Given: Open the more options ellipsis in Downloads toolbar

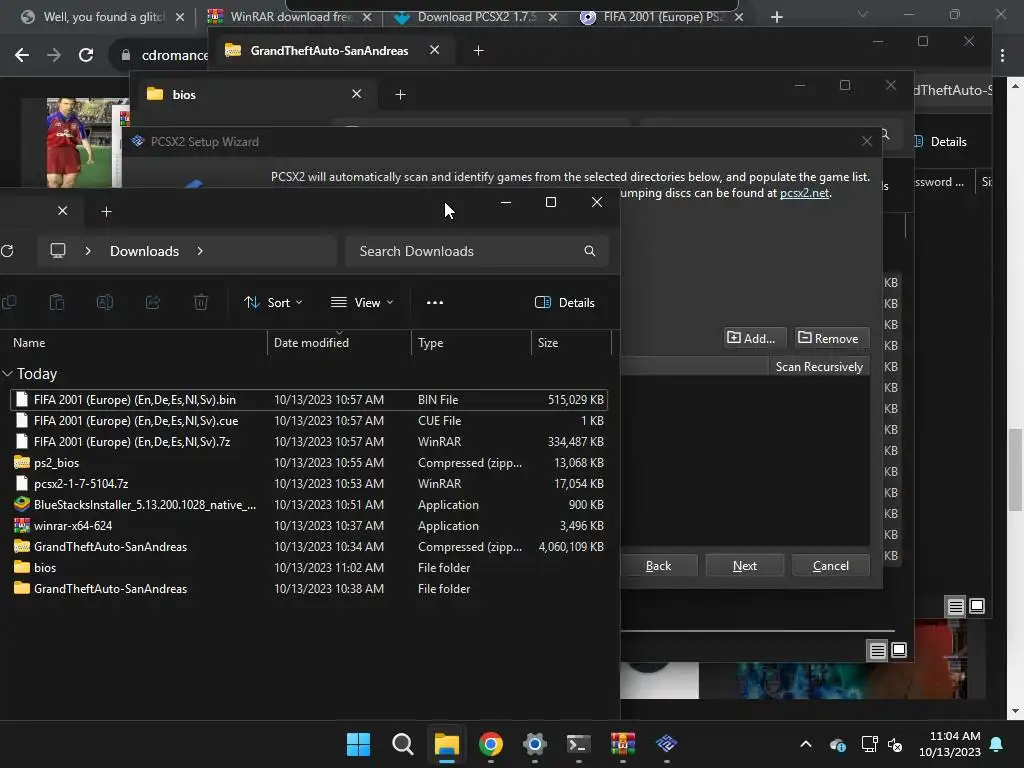Looking at the screenshot, I should click(x=435, y=302).
